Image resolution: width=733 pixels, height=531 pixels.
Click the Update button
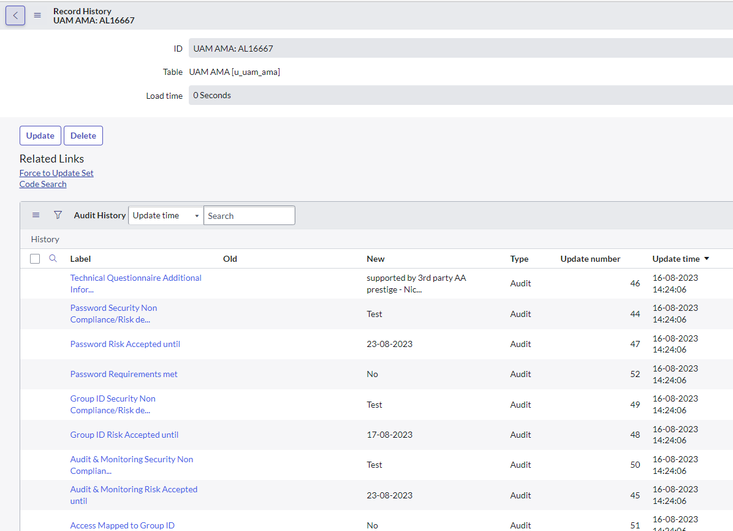(x=40, y=136)
